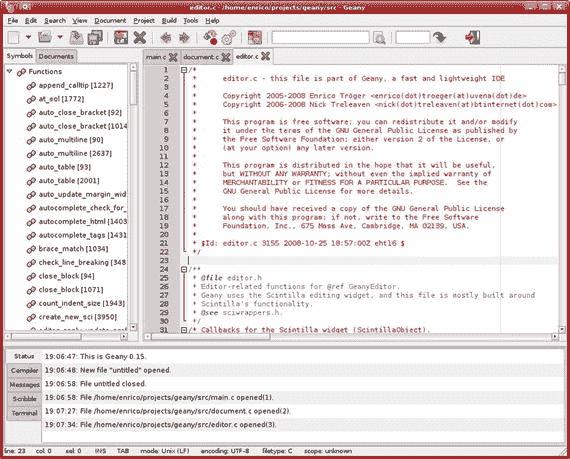Collapse the fold marker at line 24
Viewport: 570px width, 459px height.
pos(184,269)
